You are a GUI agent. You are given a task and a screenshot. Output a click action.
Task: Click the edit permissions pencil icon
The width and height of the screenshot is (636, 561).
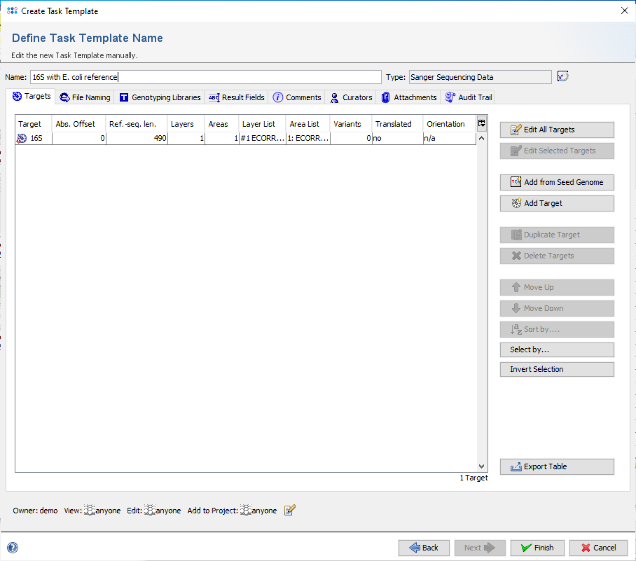[x=290, y=510]
